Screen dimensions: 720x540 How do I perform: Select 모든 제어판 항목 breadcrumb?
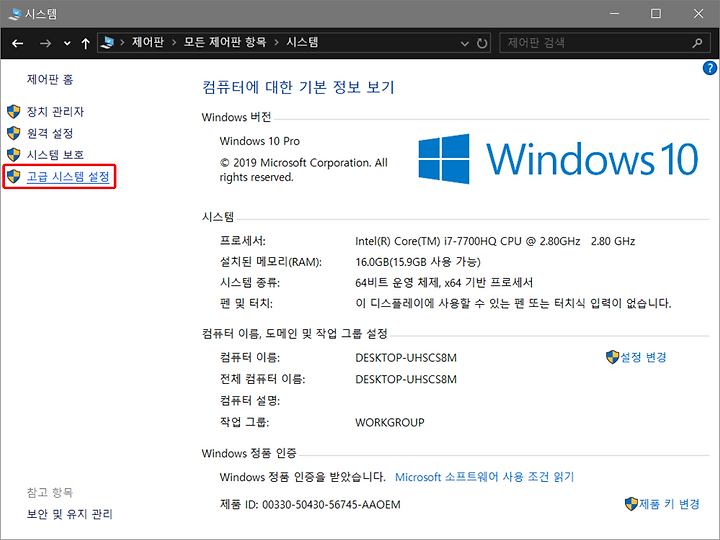(225, 42)
